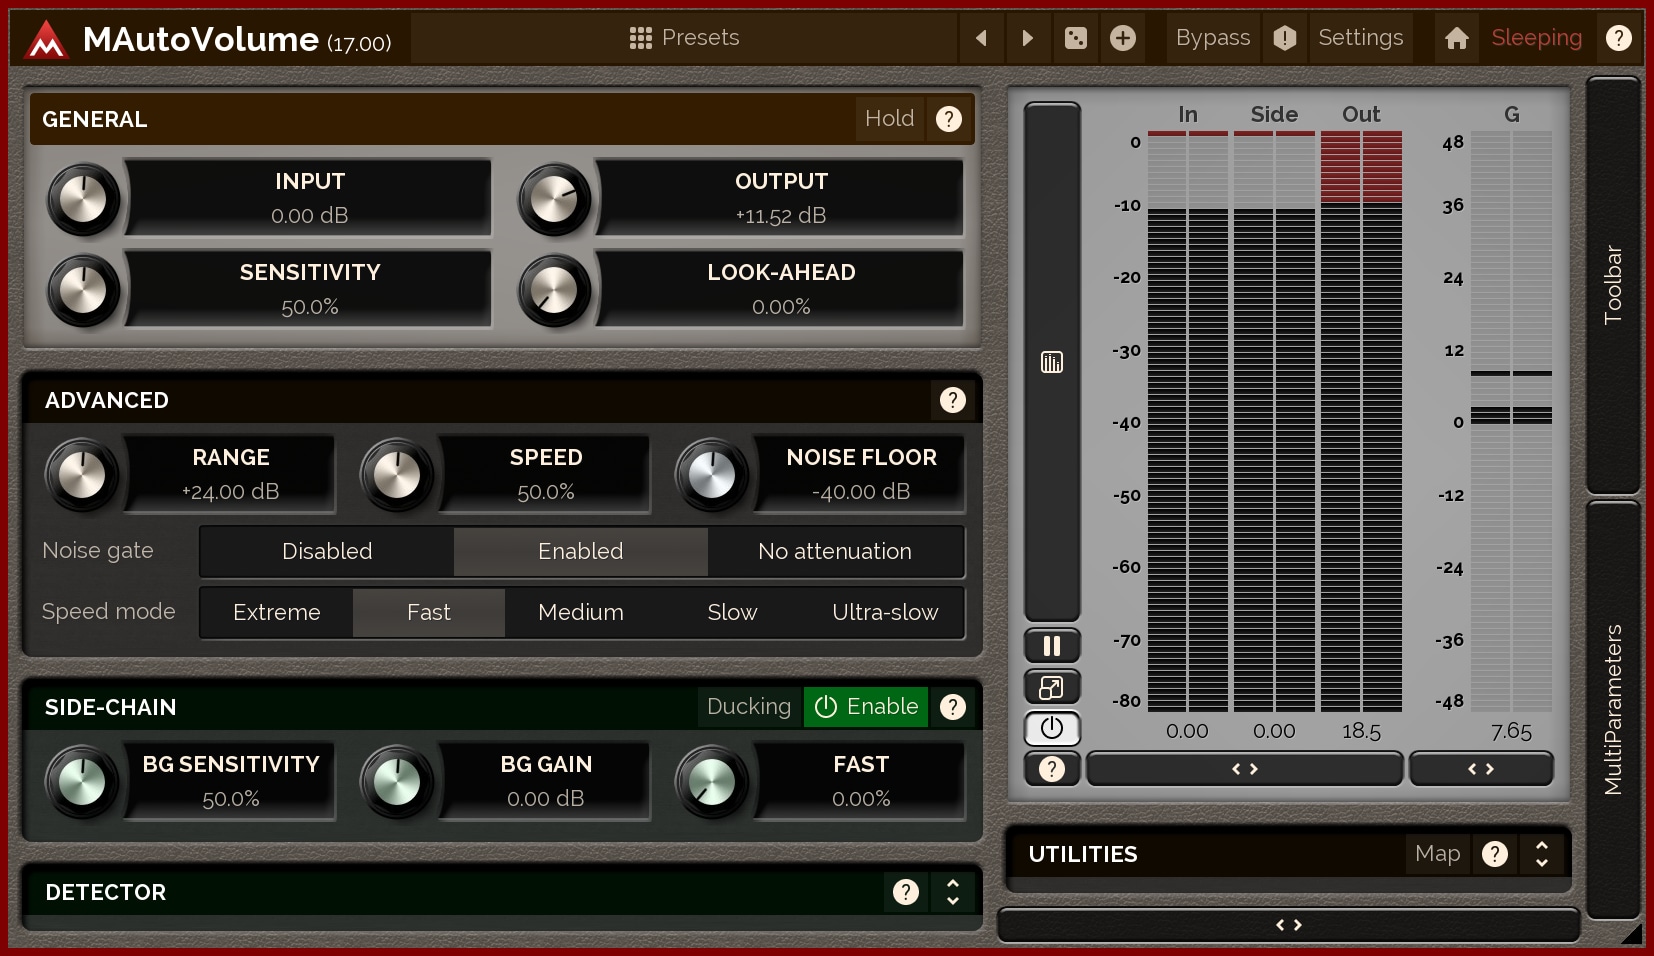Click the previous preset arrow

(x=981, y=38)
